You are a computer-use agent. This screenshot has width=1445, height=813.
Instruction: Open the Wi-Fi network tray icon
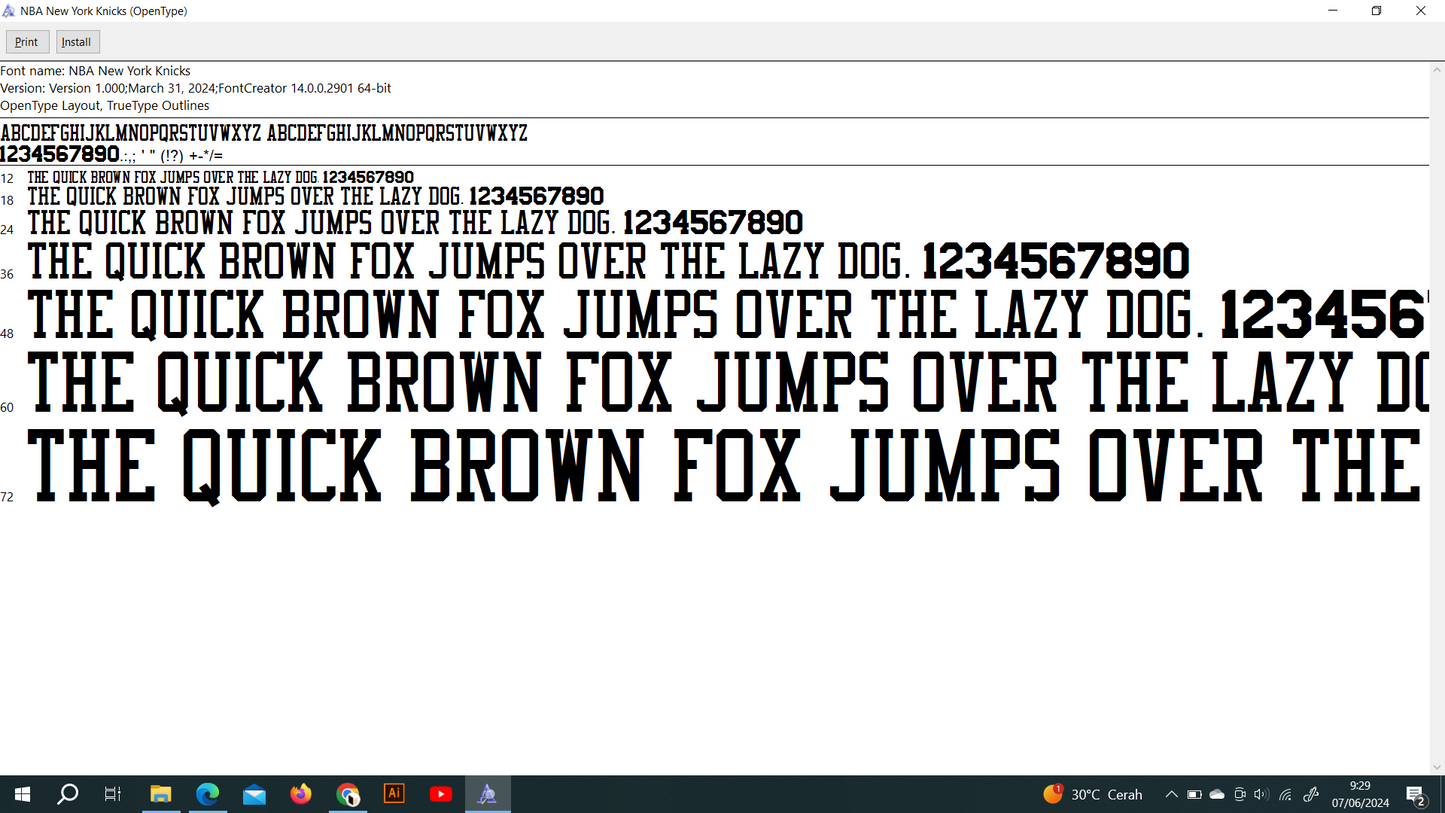pyautogui.click(x=1286, y=794)
